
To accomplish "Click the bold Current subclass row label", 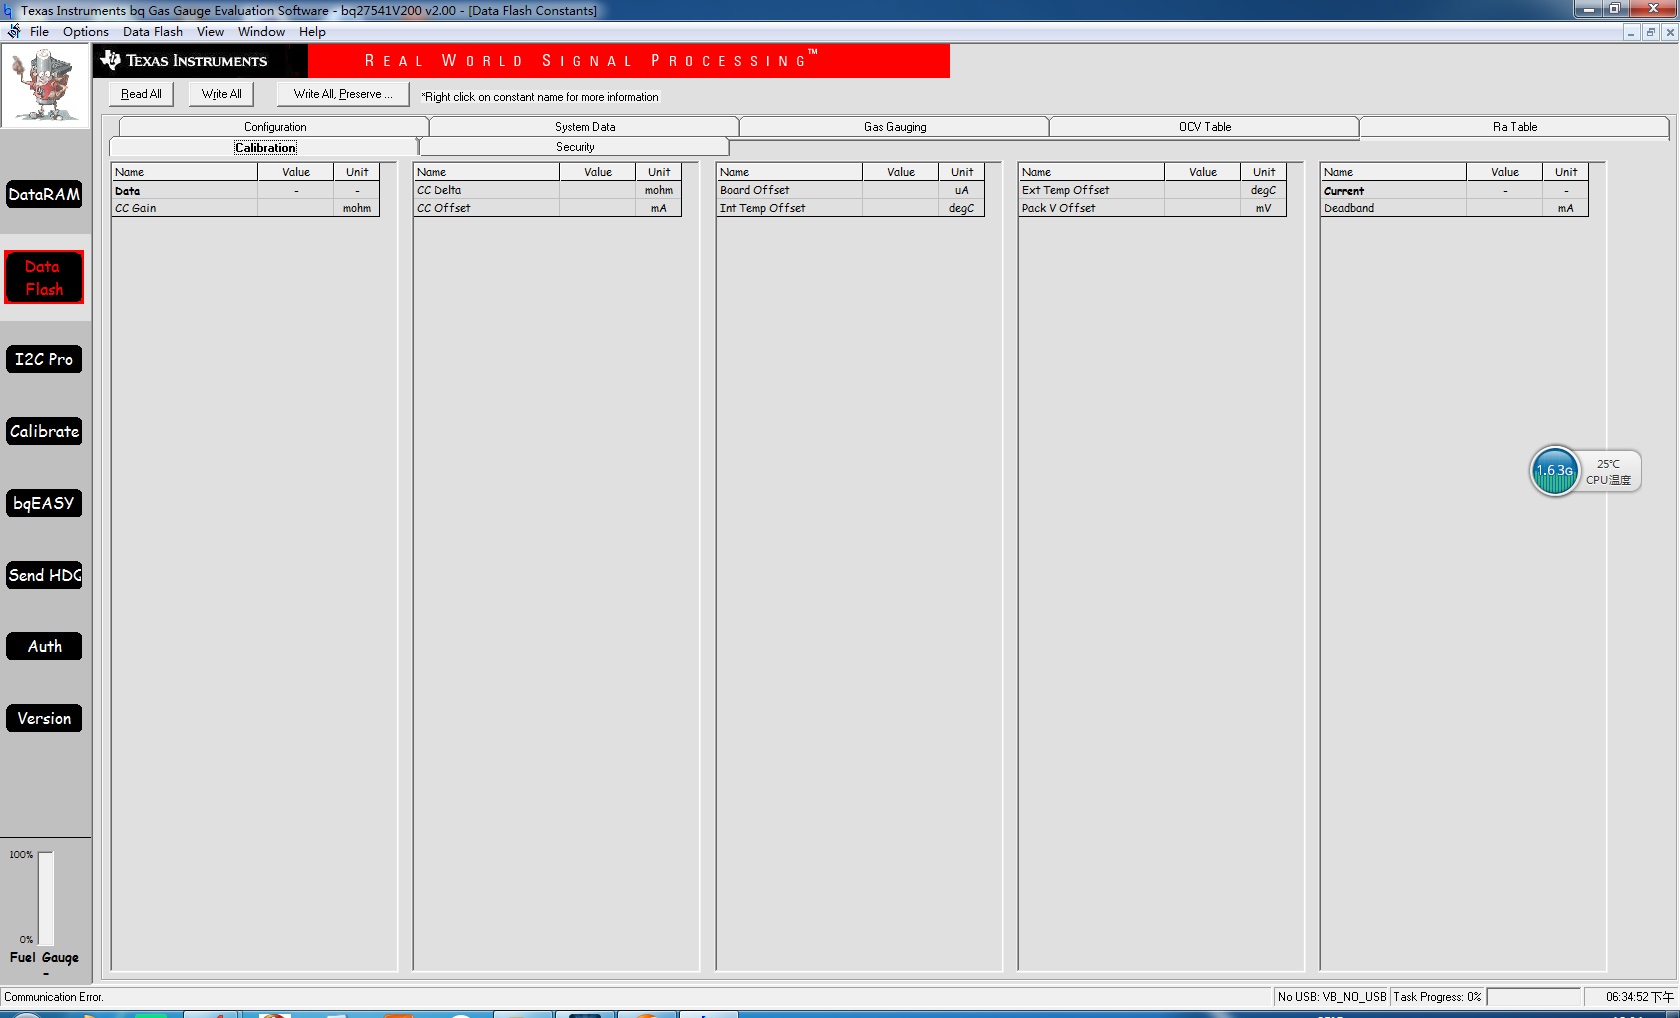I will point(1344,191).
